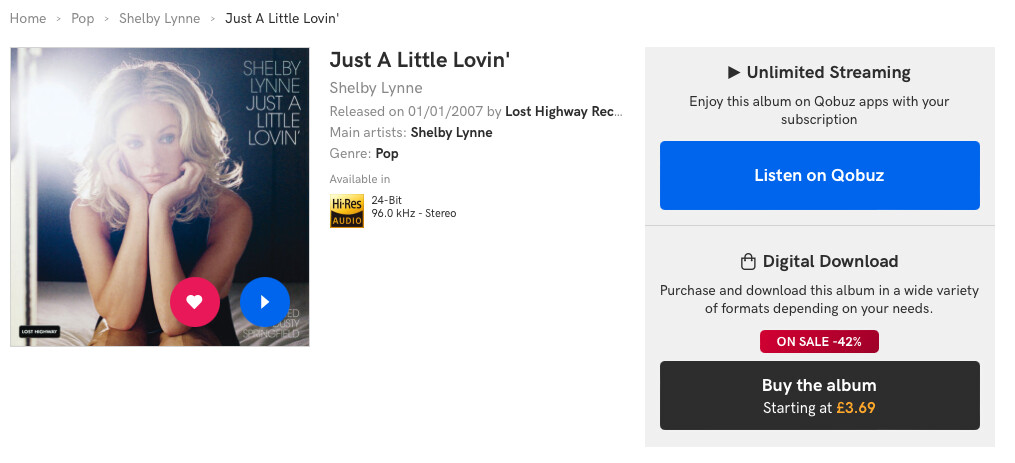Click the shopping bag icon by Digital Download
This screenshot has height=463, width=1015.
point(748,262)
